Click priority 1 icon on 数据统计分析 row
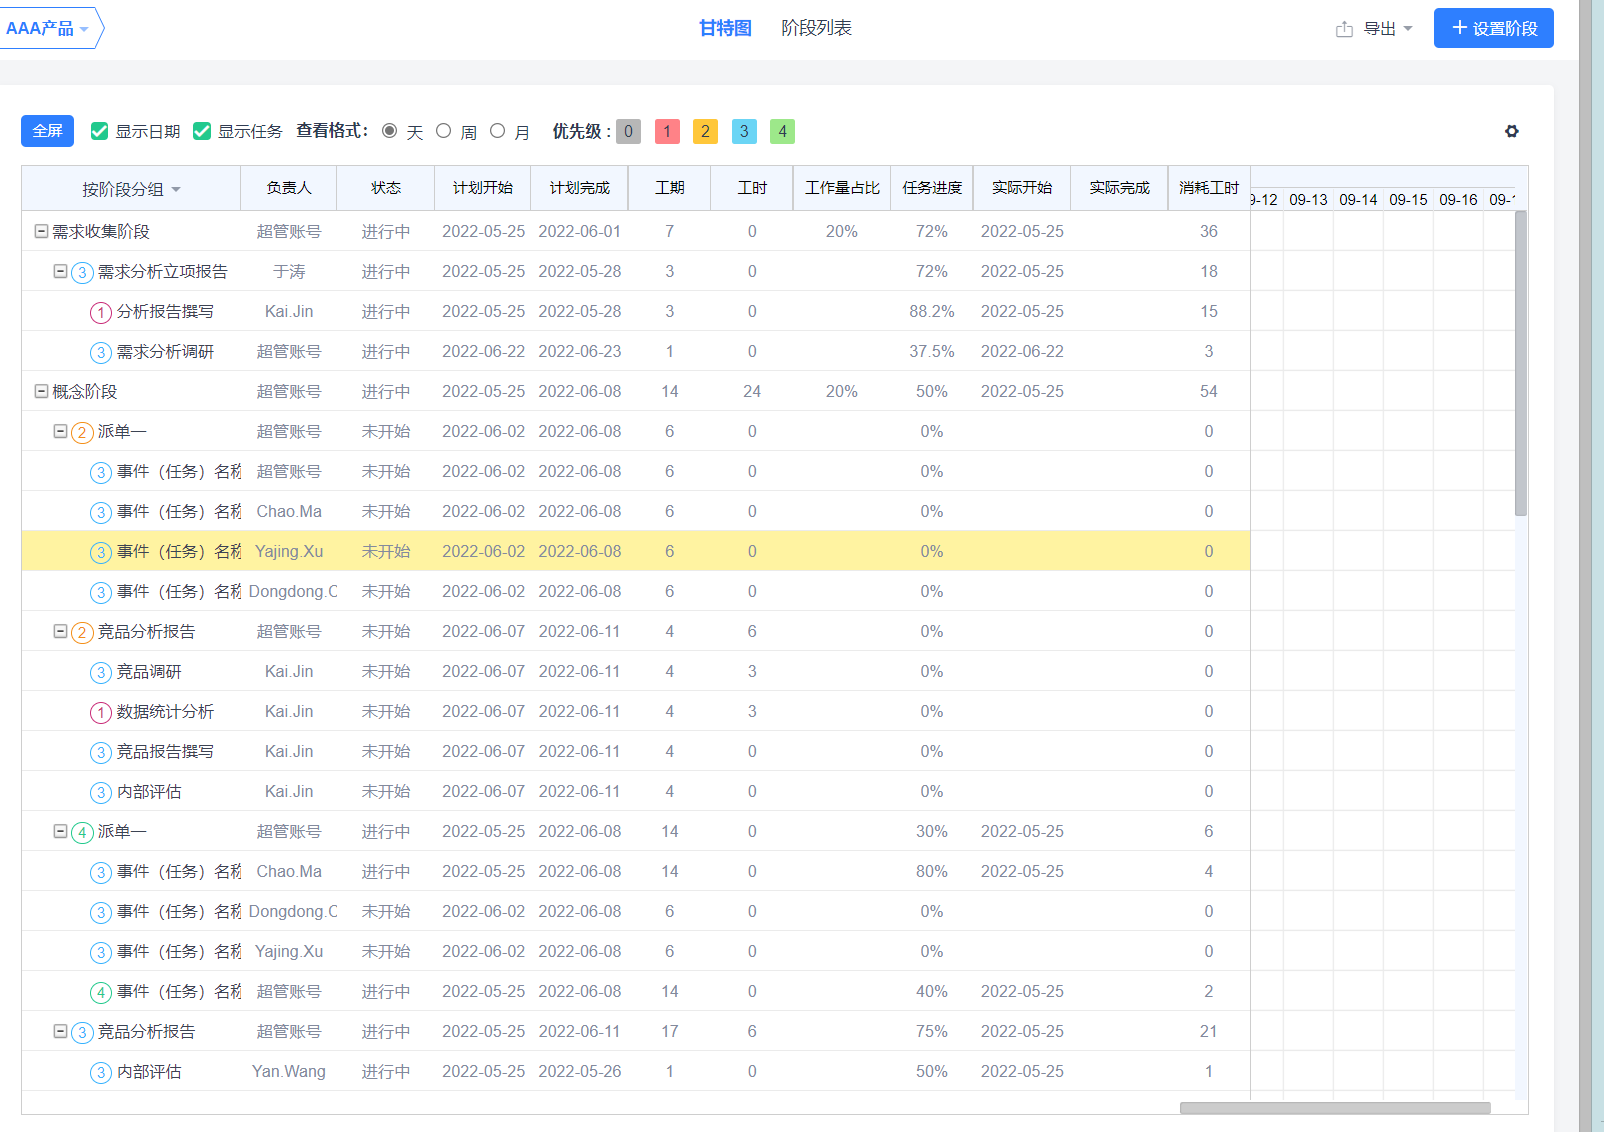This screenshot has height=1132, width=1604. [x=100, y=713]
